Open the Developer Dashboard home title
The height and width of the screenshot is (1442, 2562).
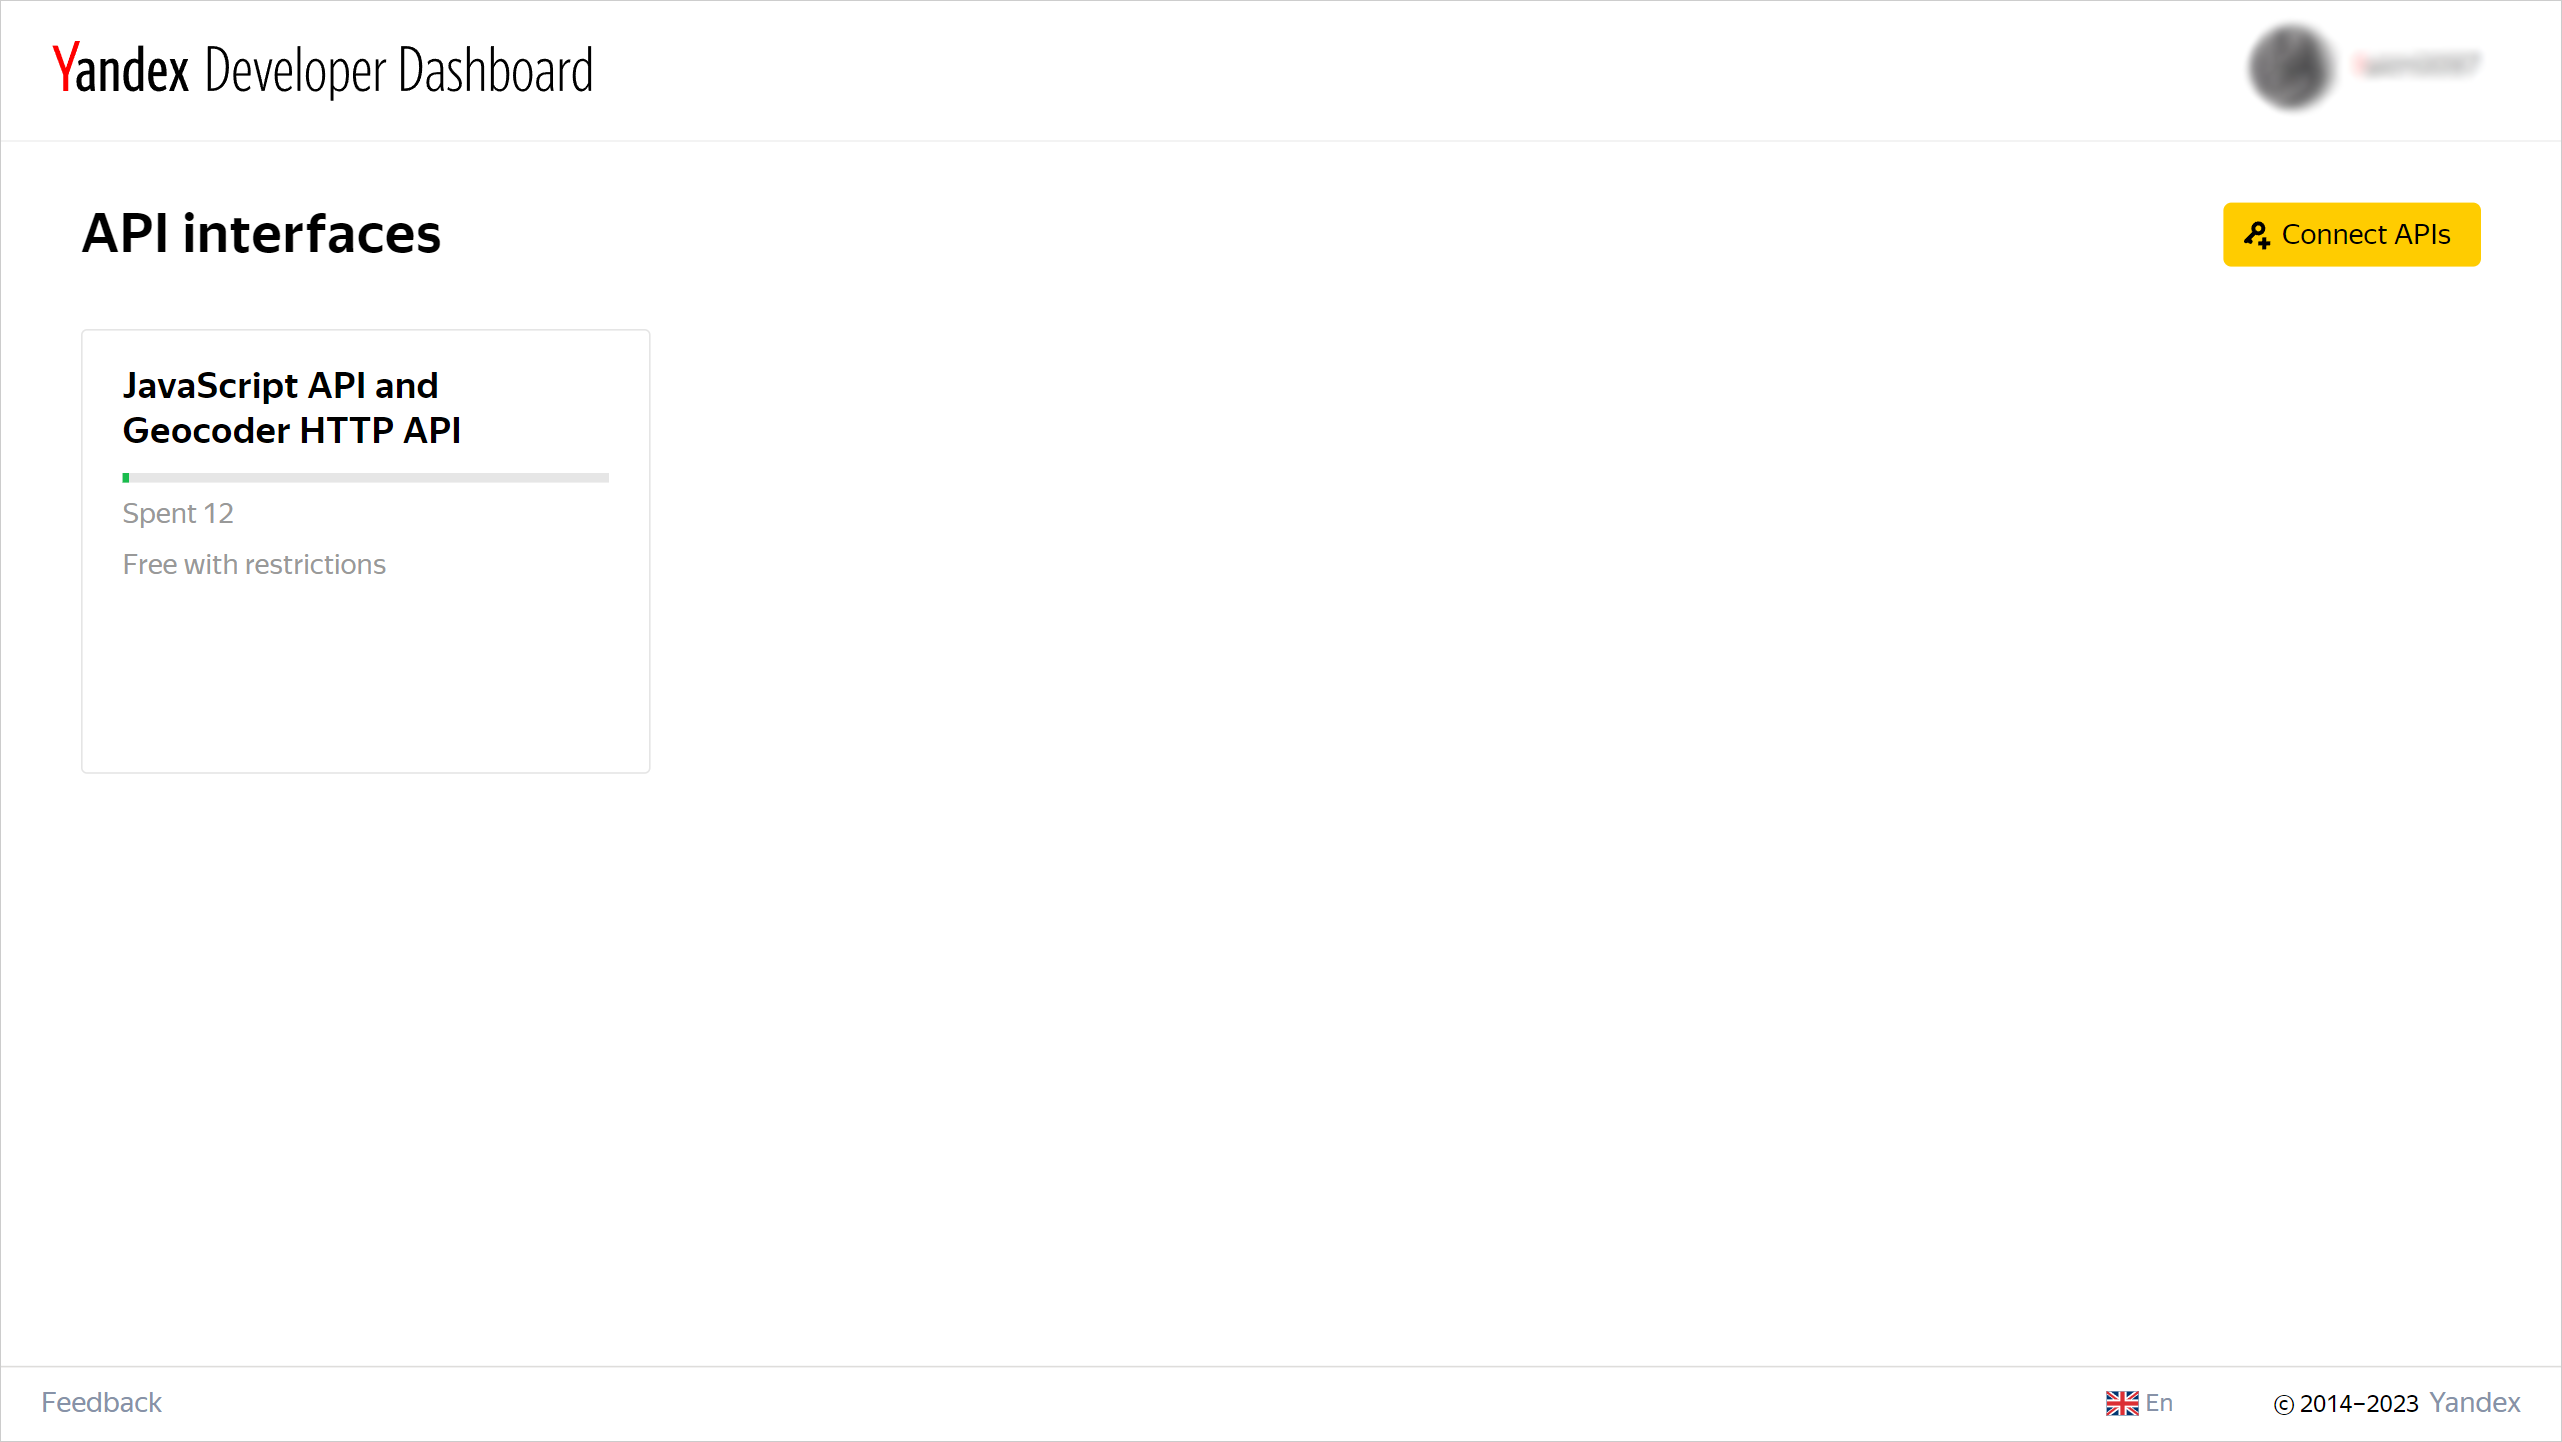click(x=398, y=70)
